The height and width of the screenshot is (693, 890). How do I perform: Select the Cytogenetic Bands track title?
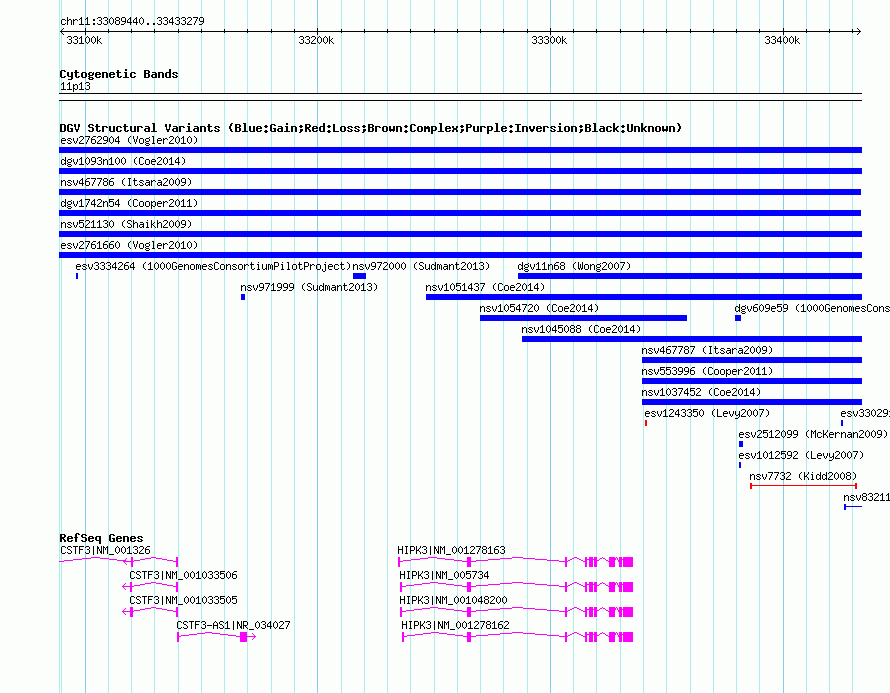coord(119,74)
